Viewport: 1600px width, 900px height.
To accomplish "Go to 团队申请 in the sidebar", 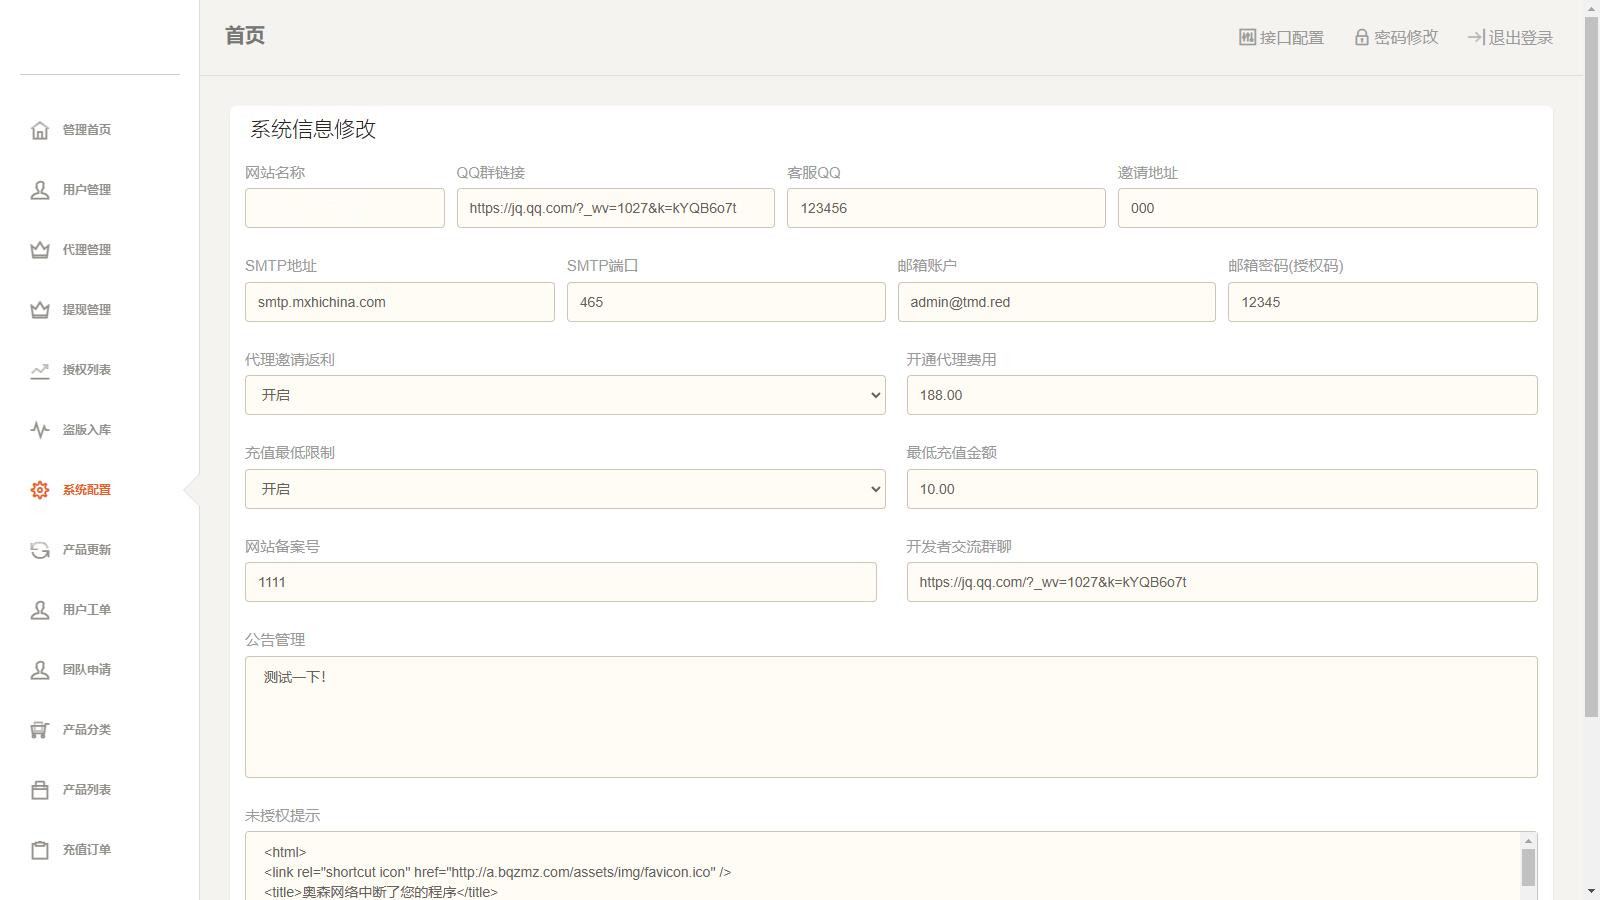I will tap(86, 670).
